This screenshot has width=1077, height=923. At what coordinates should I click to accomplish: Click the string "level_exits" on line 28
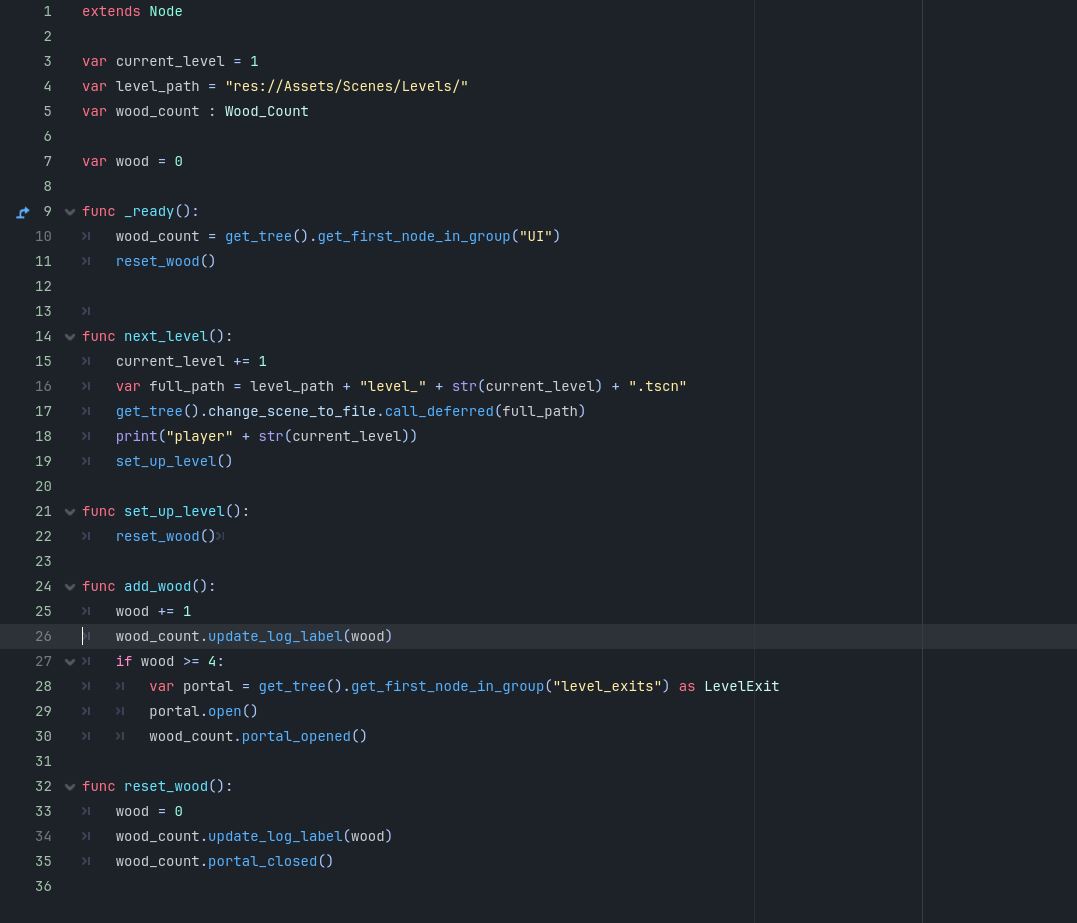(x=606, y=686)
